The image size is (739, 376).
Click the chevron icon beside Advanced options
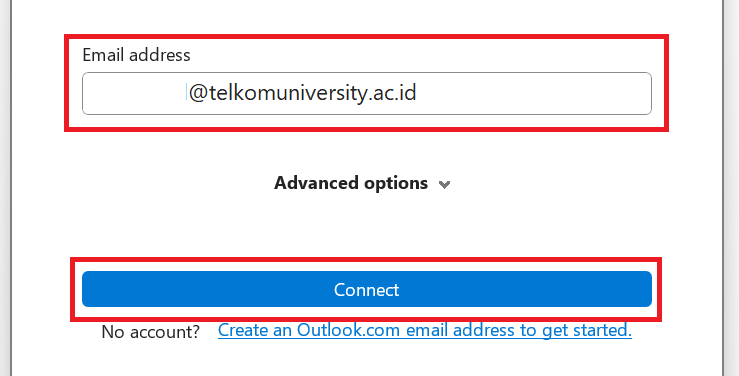pos(444,184)
